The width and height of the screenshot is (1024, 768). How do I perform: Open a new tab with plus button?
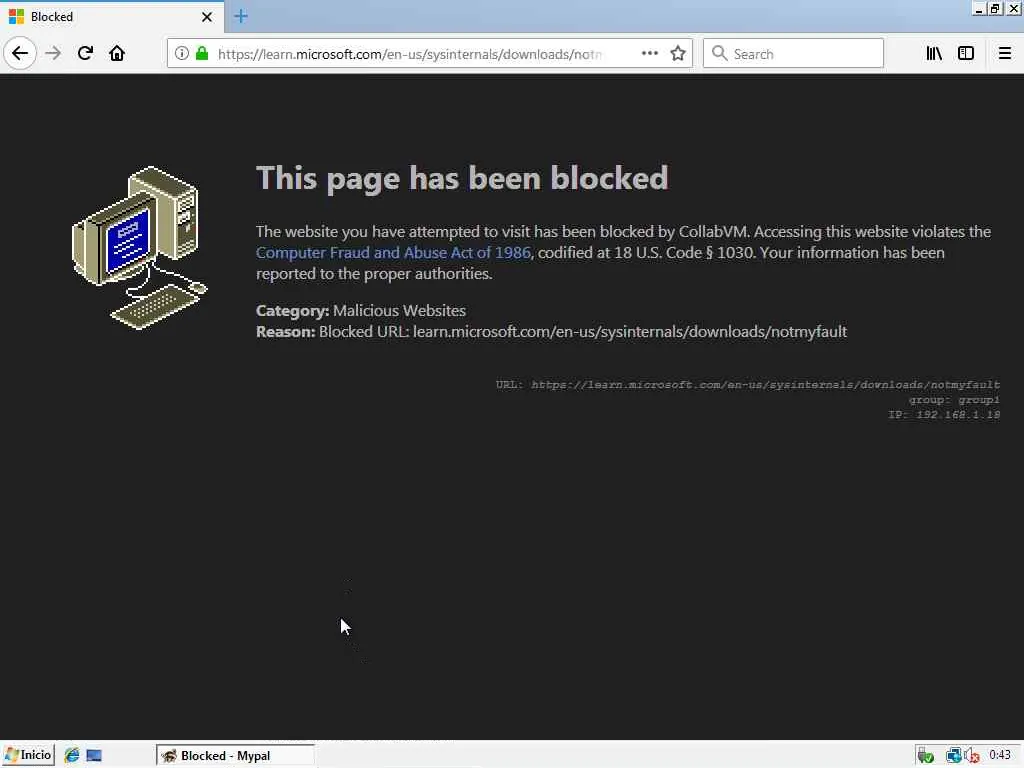pos(241,16)
